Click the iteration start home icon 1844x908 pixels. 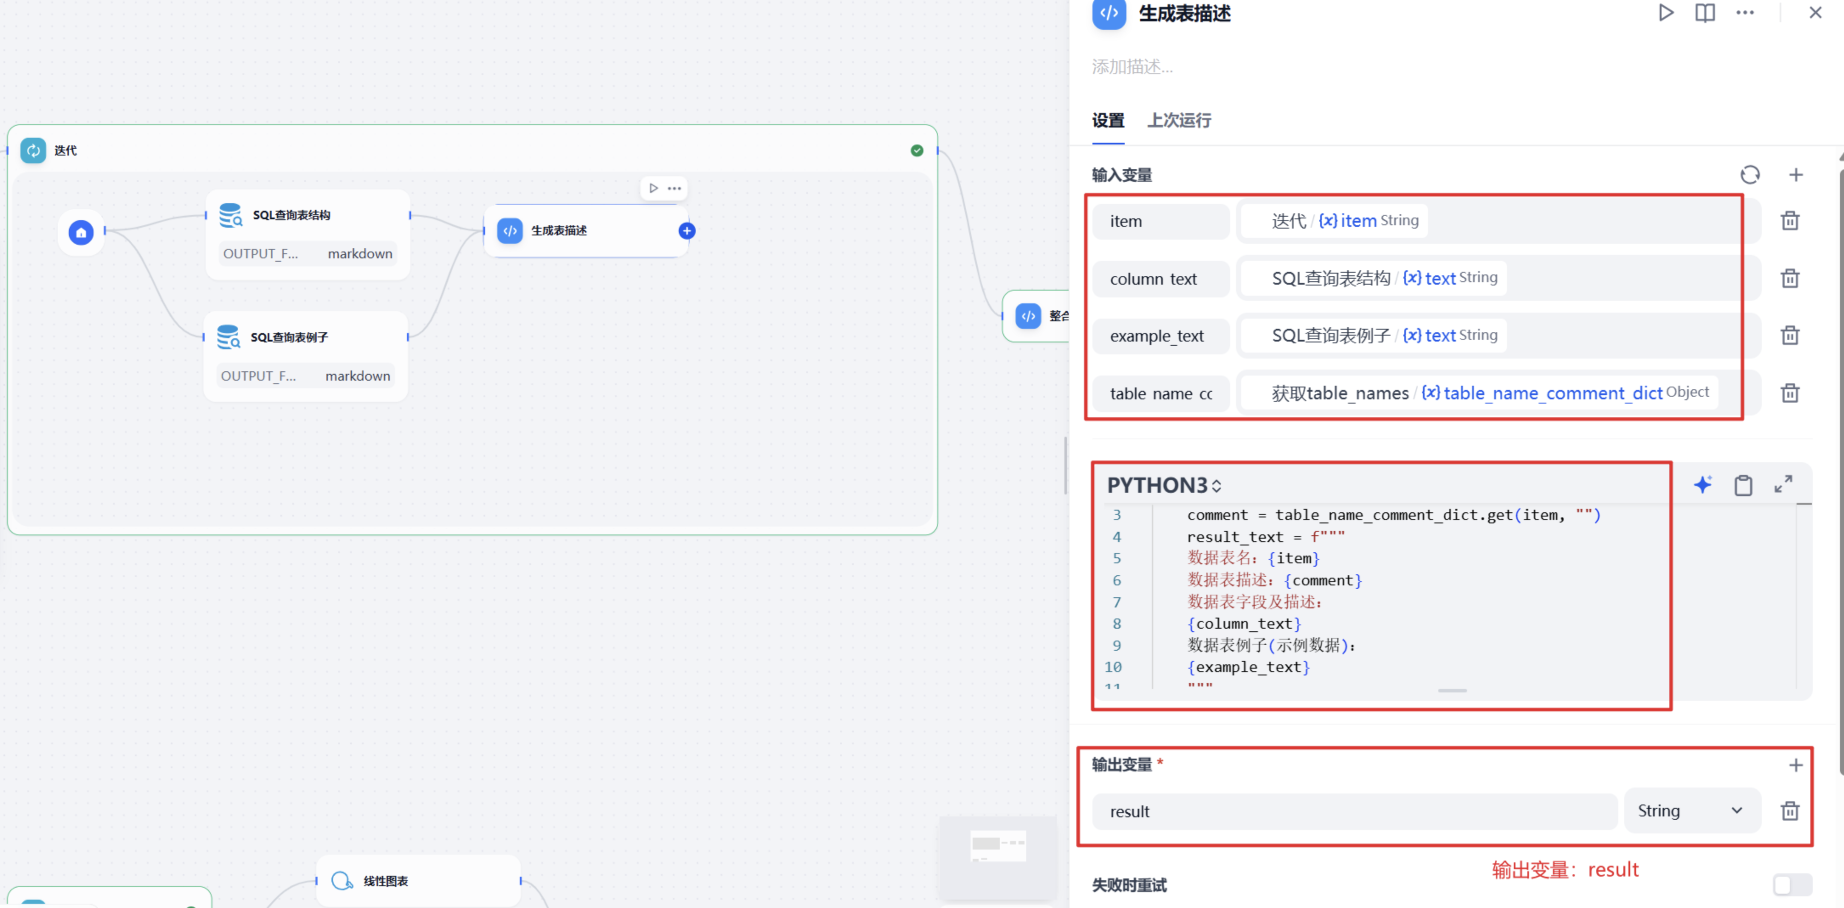coord(81,232)
